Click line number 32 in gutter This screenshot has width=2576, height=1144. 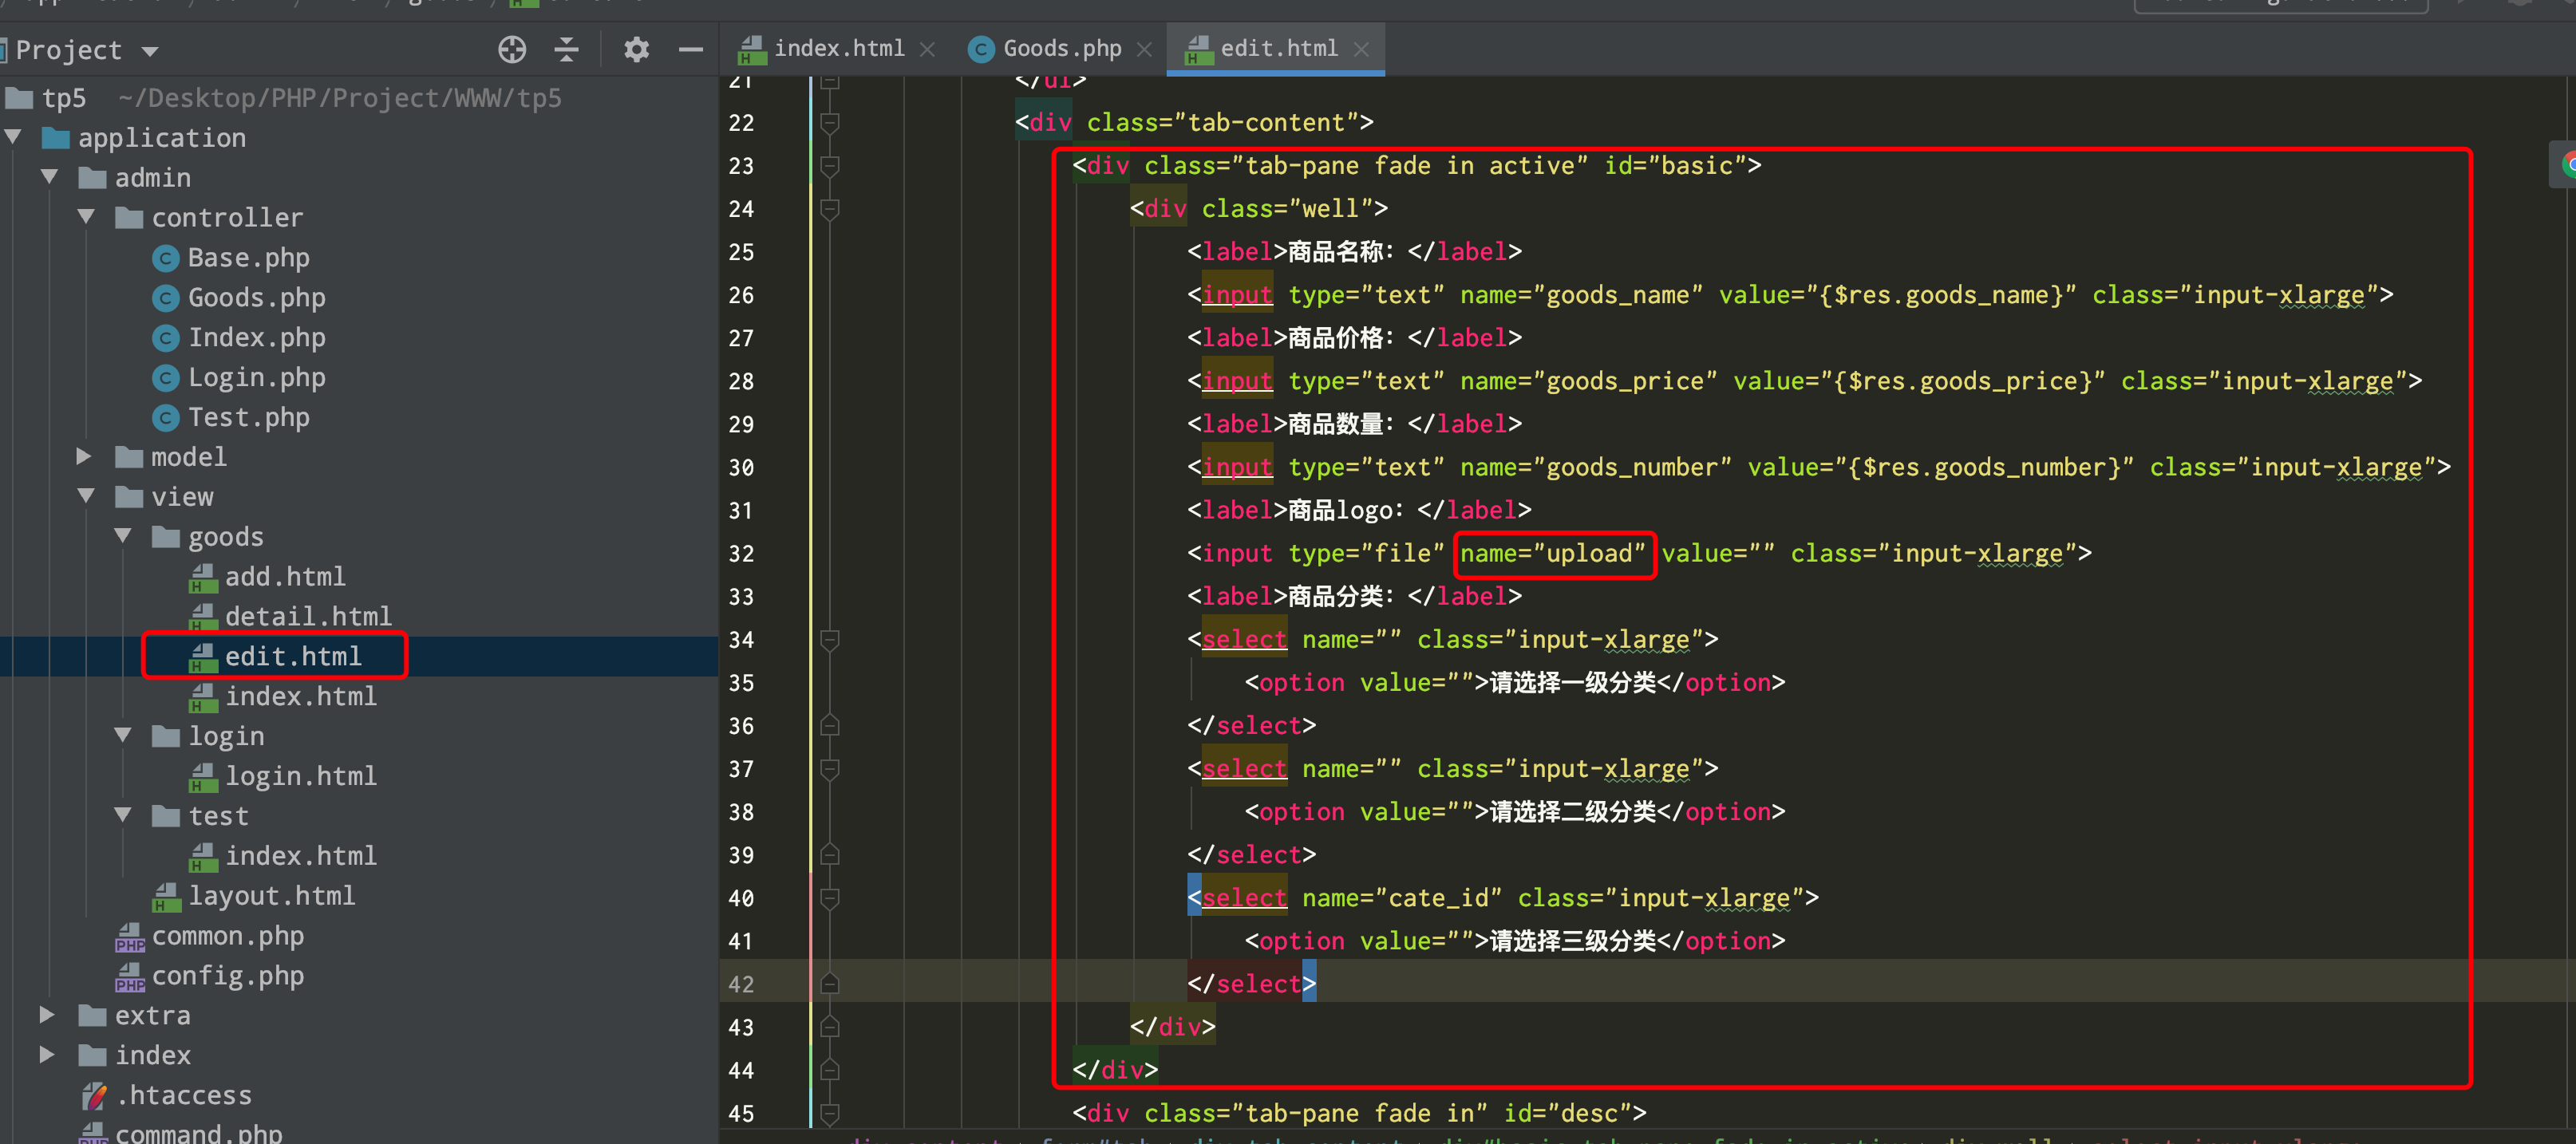(x=741, y=554)
